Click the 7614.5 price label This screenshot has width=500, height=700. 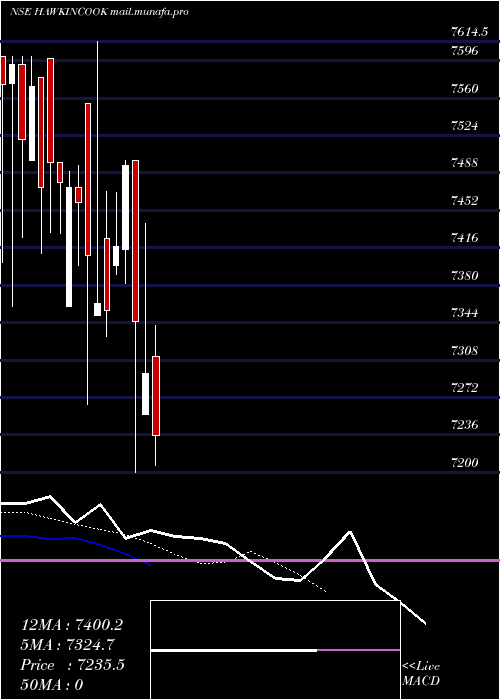coord(469,32)
